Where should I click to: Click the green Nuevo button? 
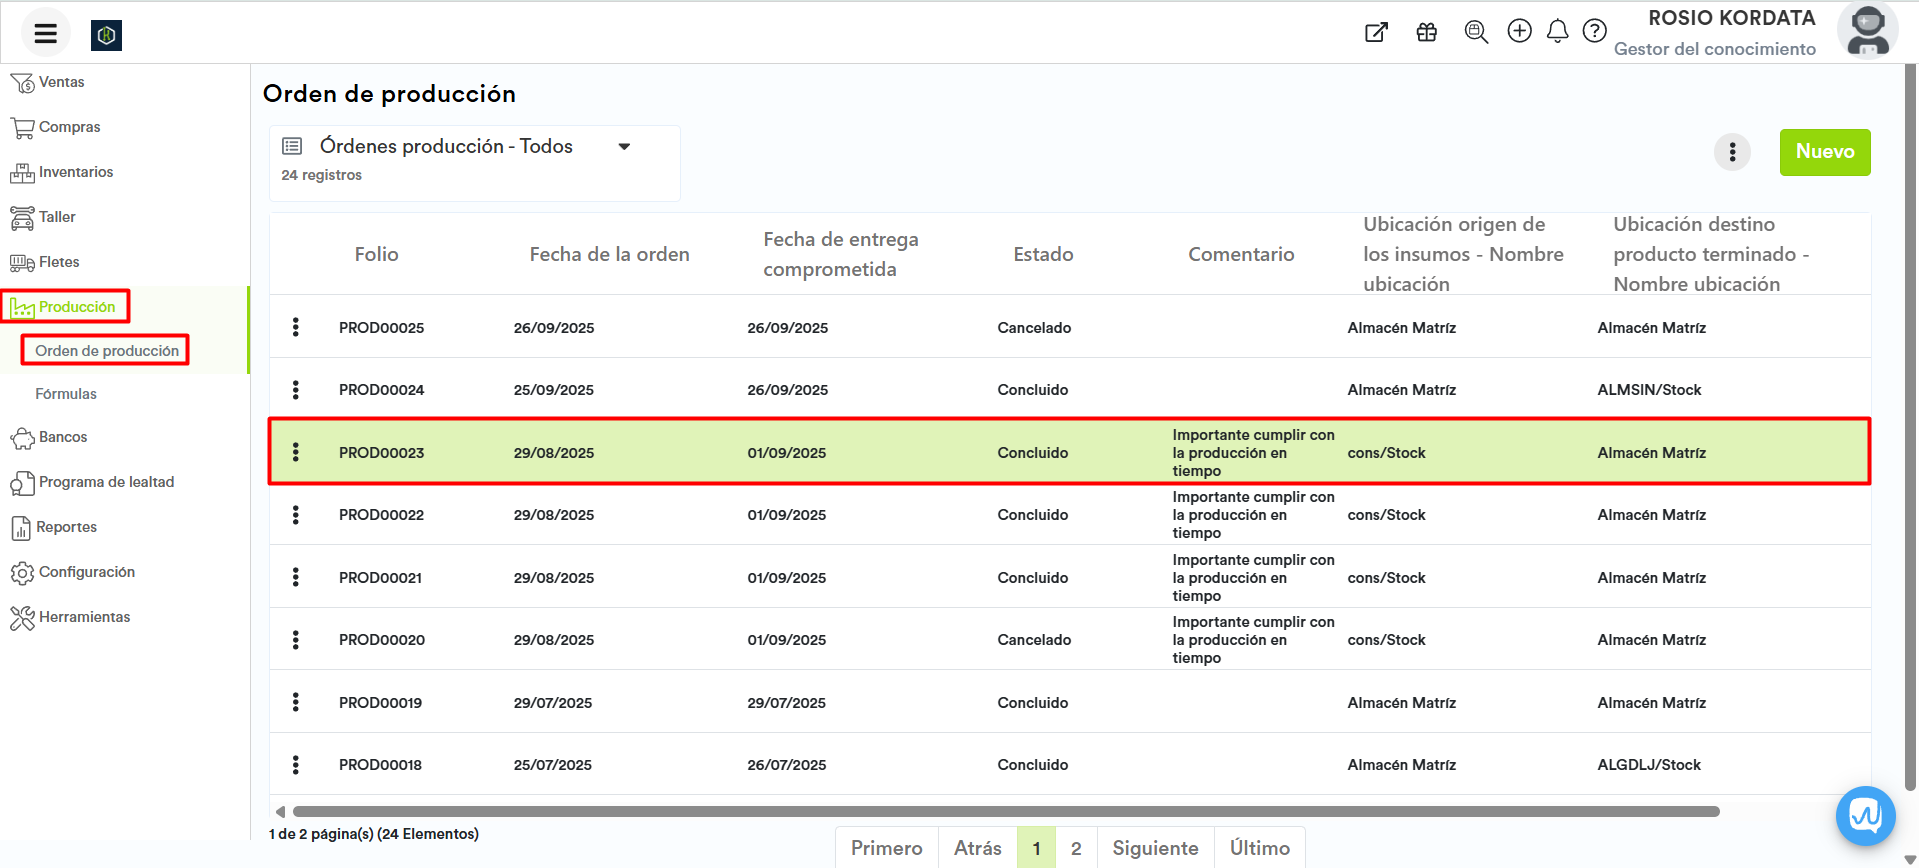1824,152
